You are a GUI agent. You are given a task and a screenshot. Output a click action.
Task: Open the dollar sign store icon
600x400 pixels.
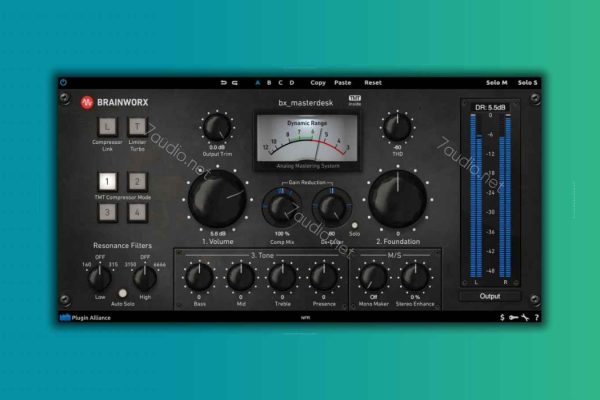click(x=502, y=317)
